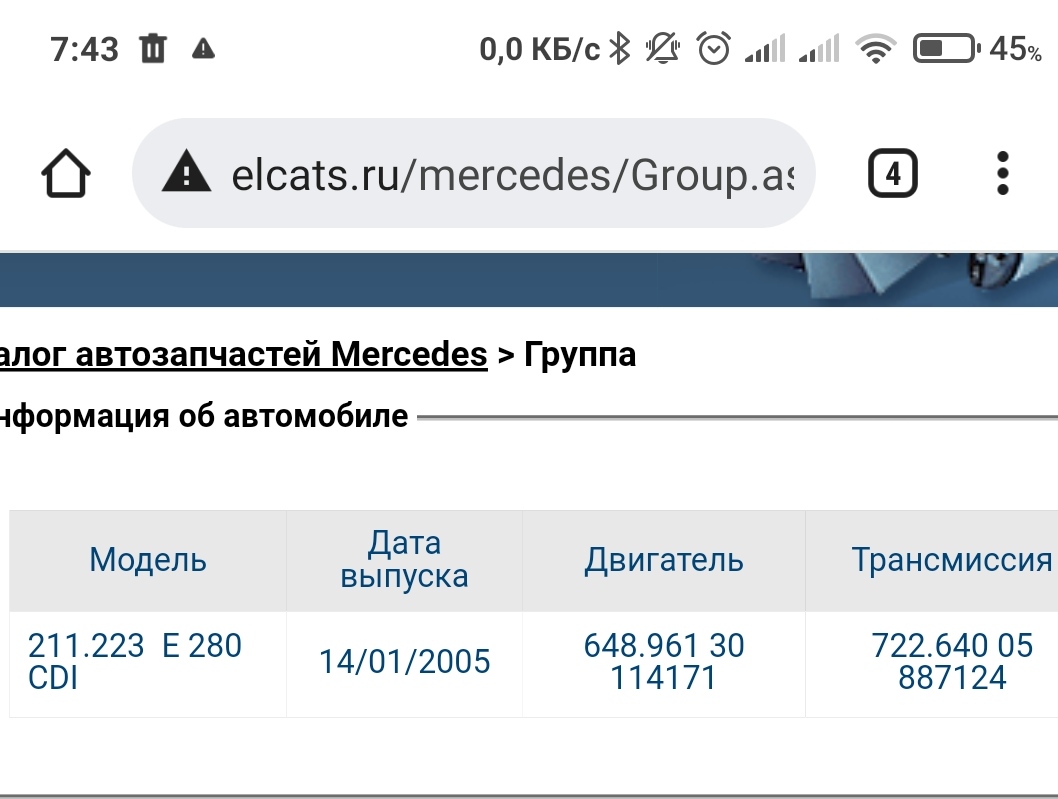The width and height of the screenshot is (1058, 799).
Task: Select the engine number 648.961 cell
Action: tap(663, 661)
